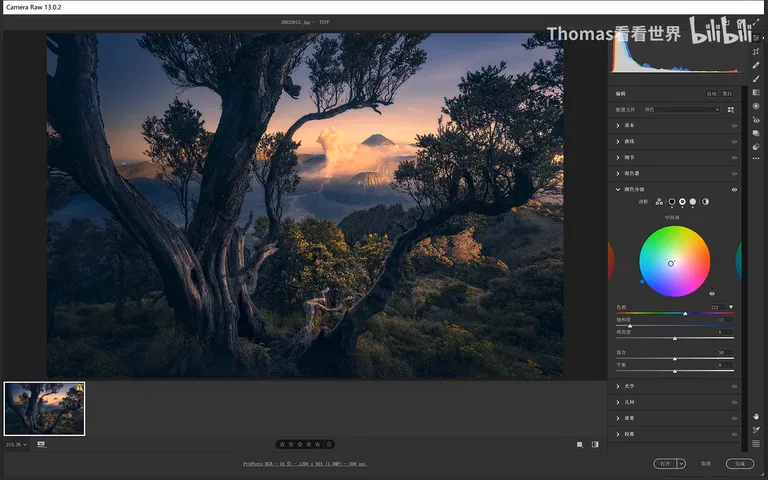Toggle single view mode icon
This screenshot has width=768, height=480.
580,445
